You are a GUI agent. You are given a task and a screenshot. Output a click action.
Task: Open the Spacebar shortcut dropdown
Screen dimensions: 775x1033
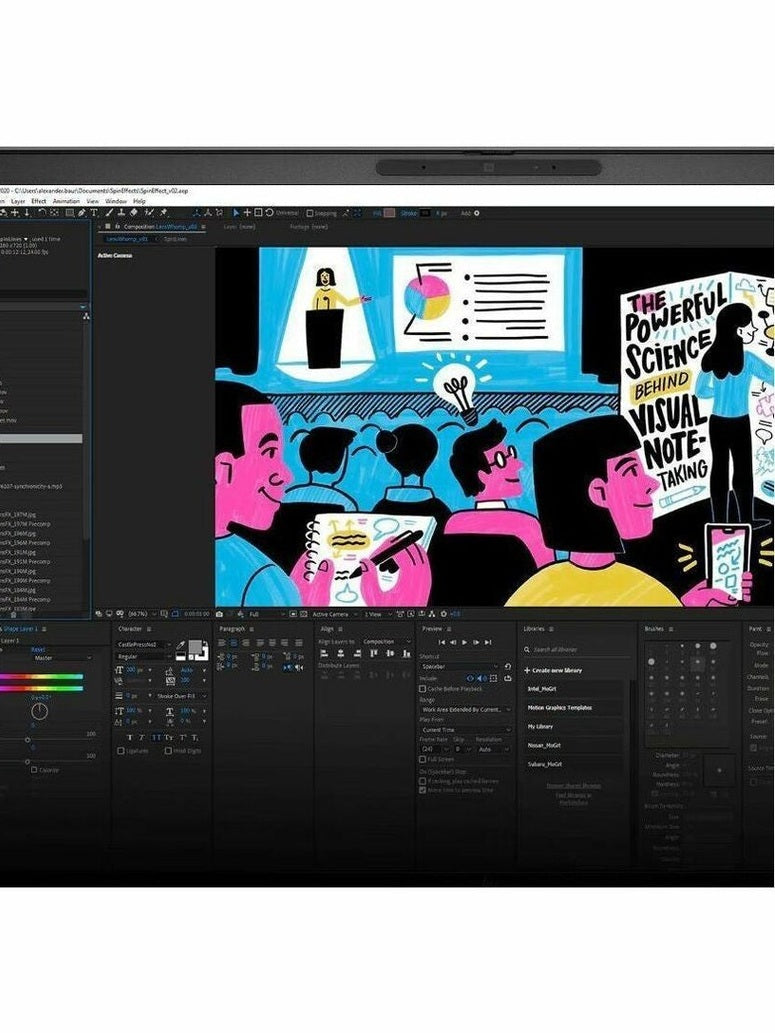tap(459, 666)
